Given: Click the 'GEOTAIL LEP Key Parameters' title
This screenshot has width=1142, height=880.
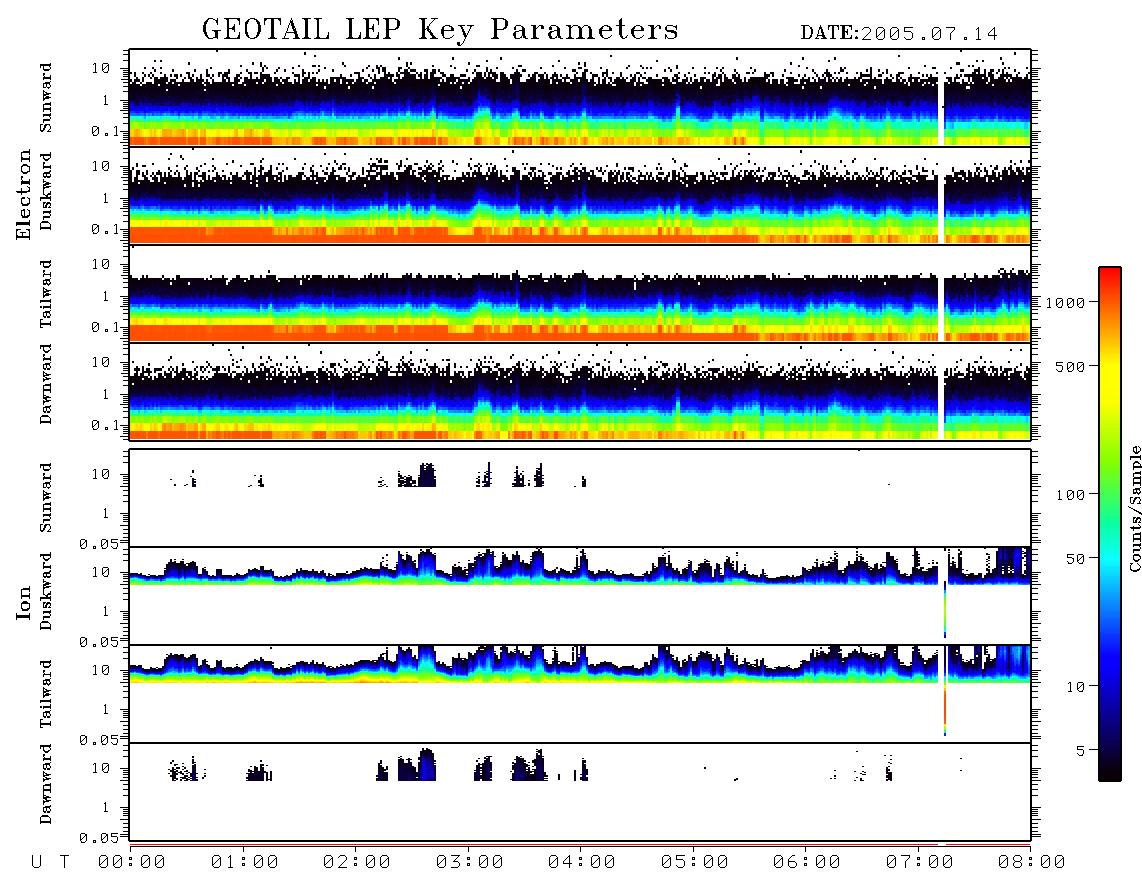Looking at the screenshot, I should [440, 30].
